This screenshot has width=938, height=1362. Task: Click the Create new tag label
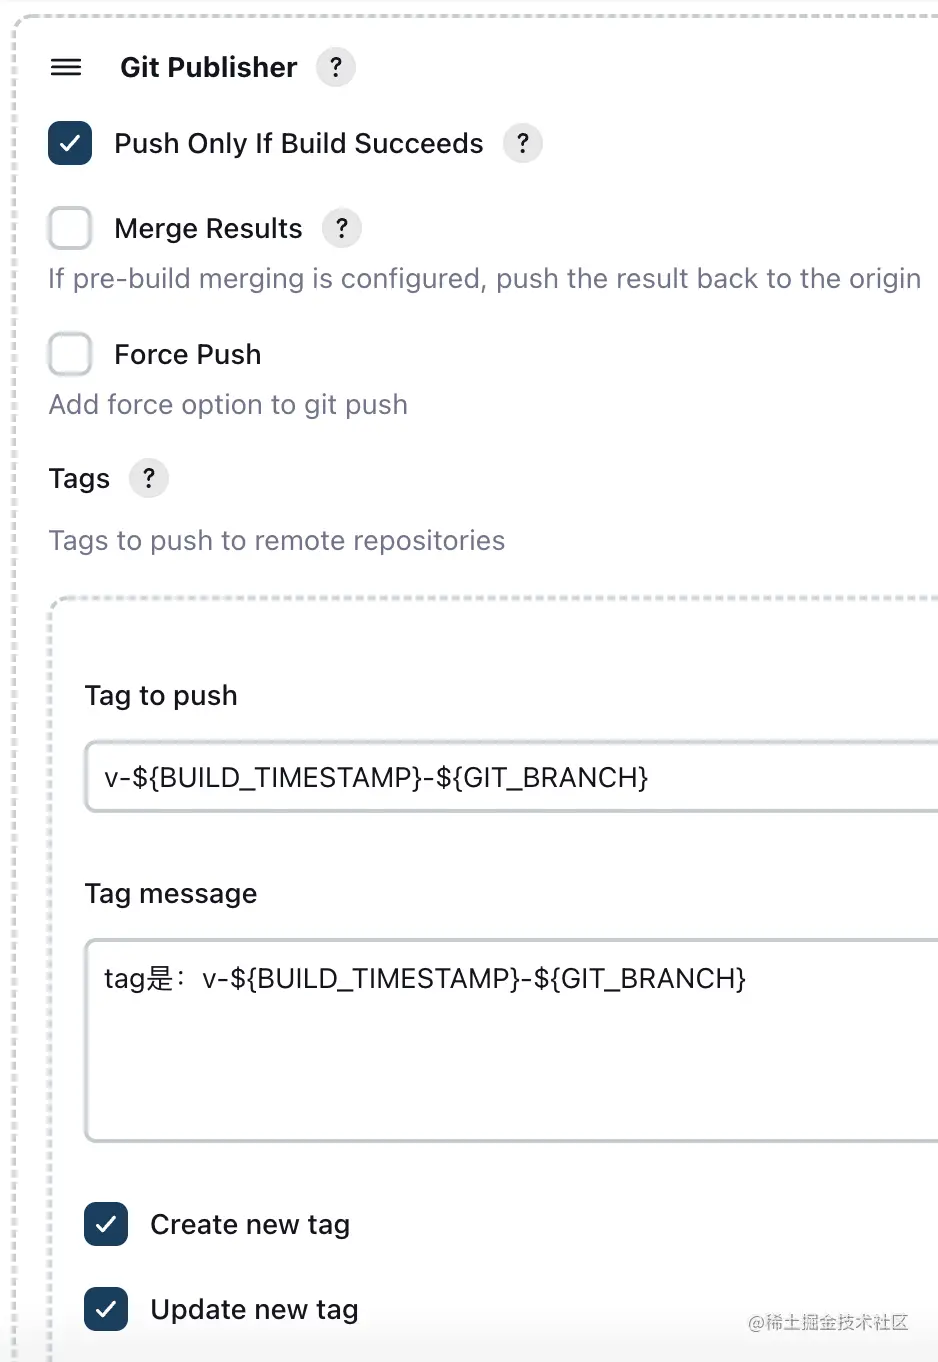click(250, 1224)
